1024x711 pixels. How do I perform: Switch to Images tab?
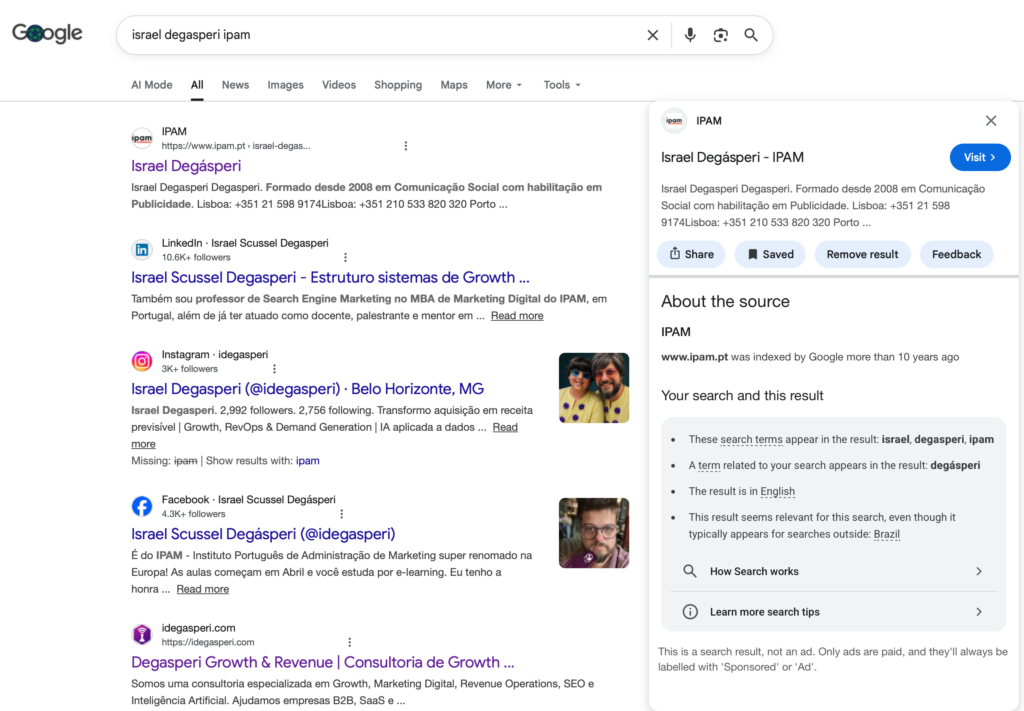(x=285, y=85)
